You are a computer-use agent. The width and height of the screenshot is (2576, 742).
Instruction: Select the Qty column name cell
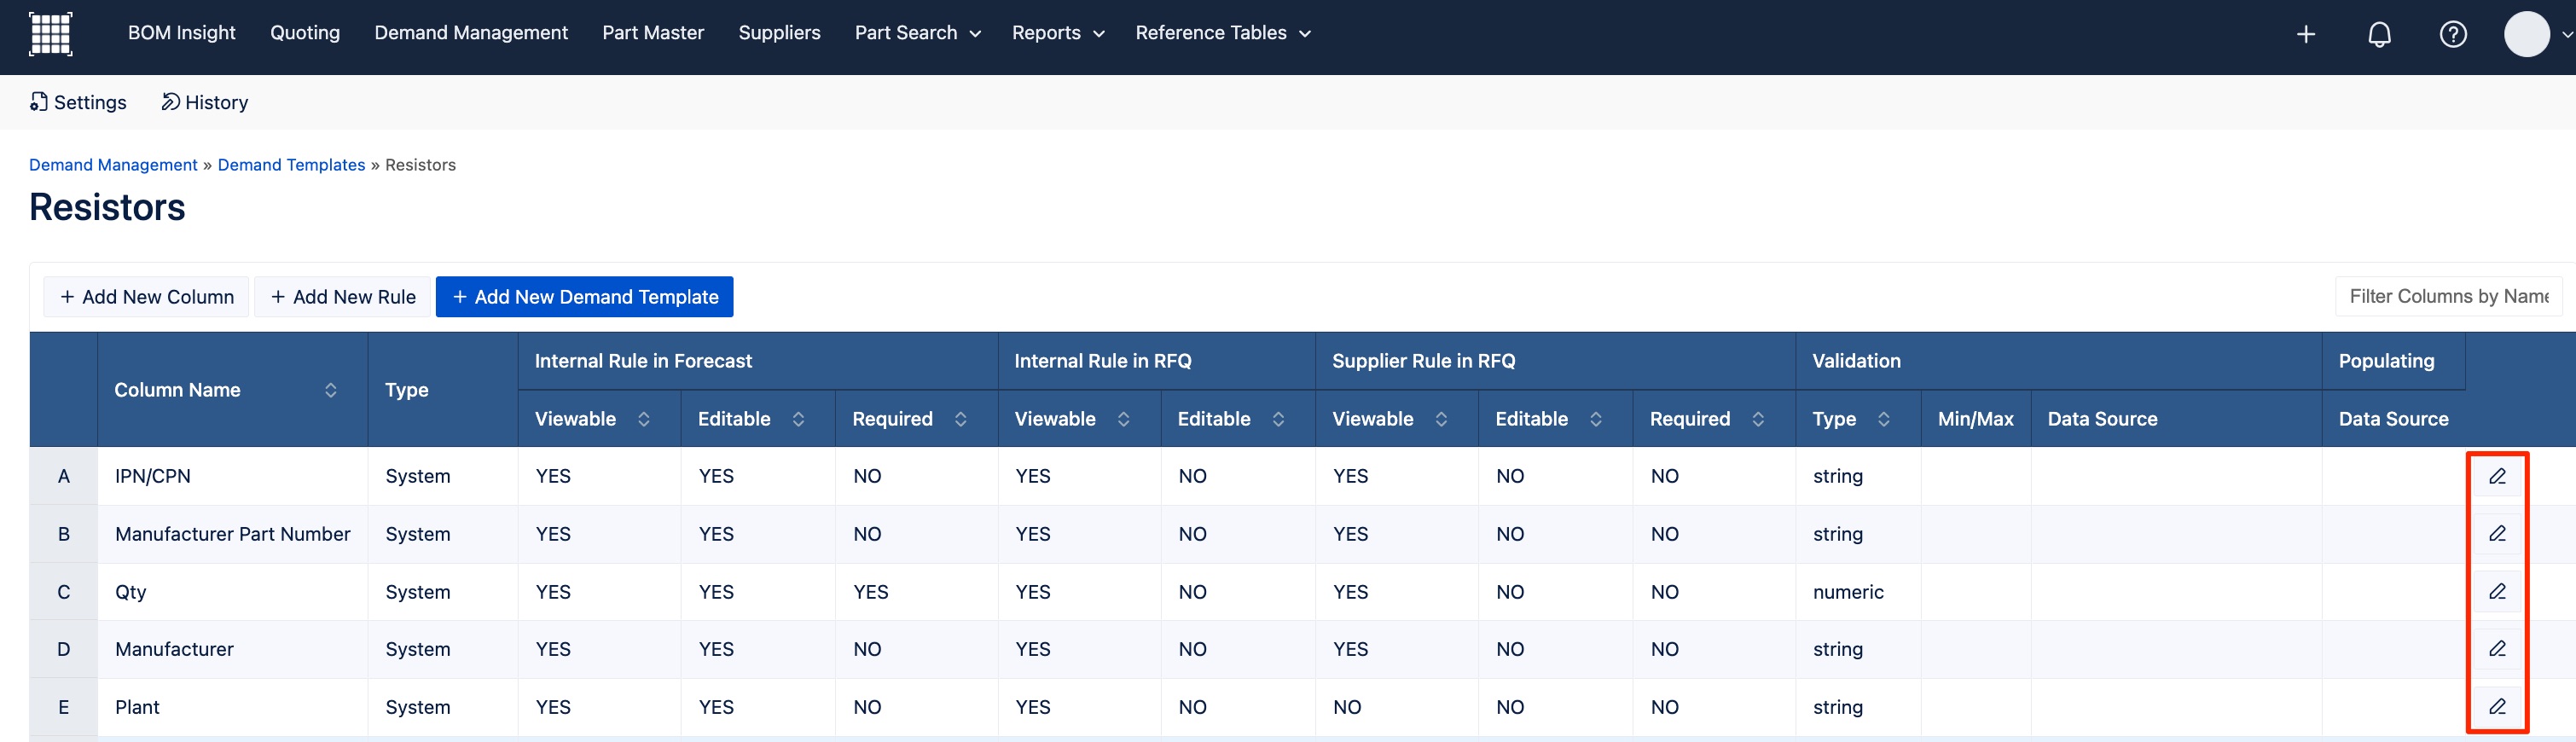click(x=232, y=592)
